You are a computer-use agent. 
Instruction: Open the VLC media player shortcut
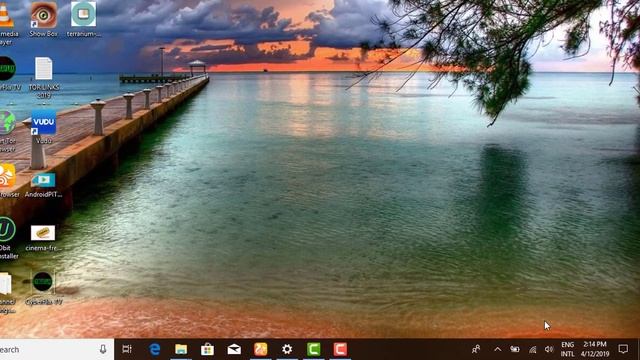[7, 22]
